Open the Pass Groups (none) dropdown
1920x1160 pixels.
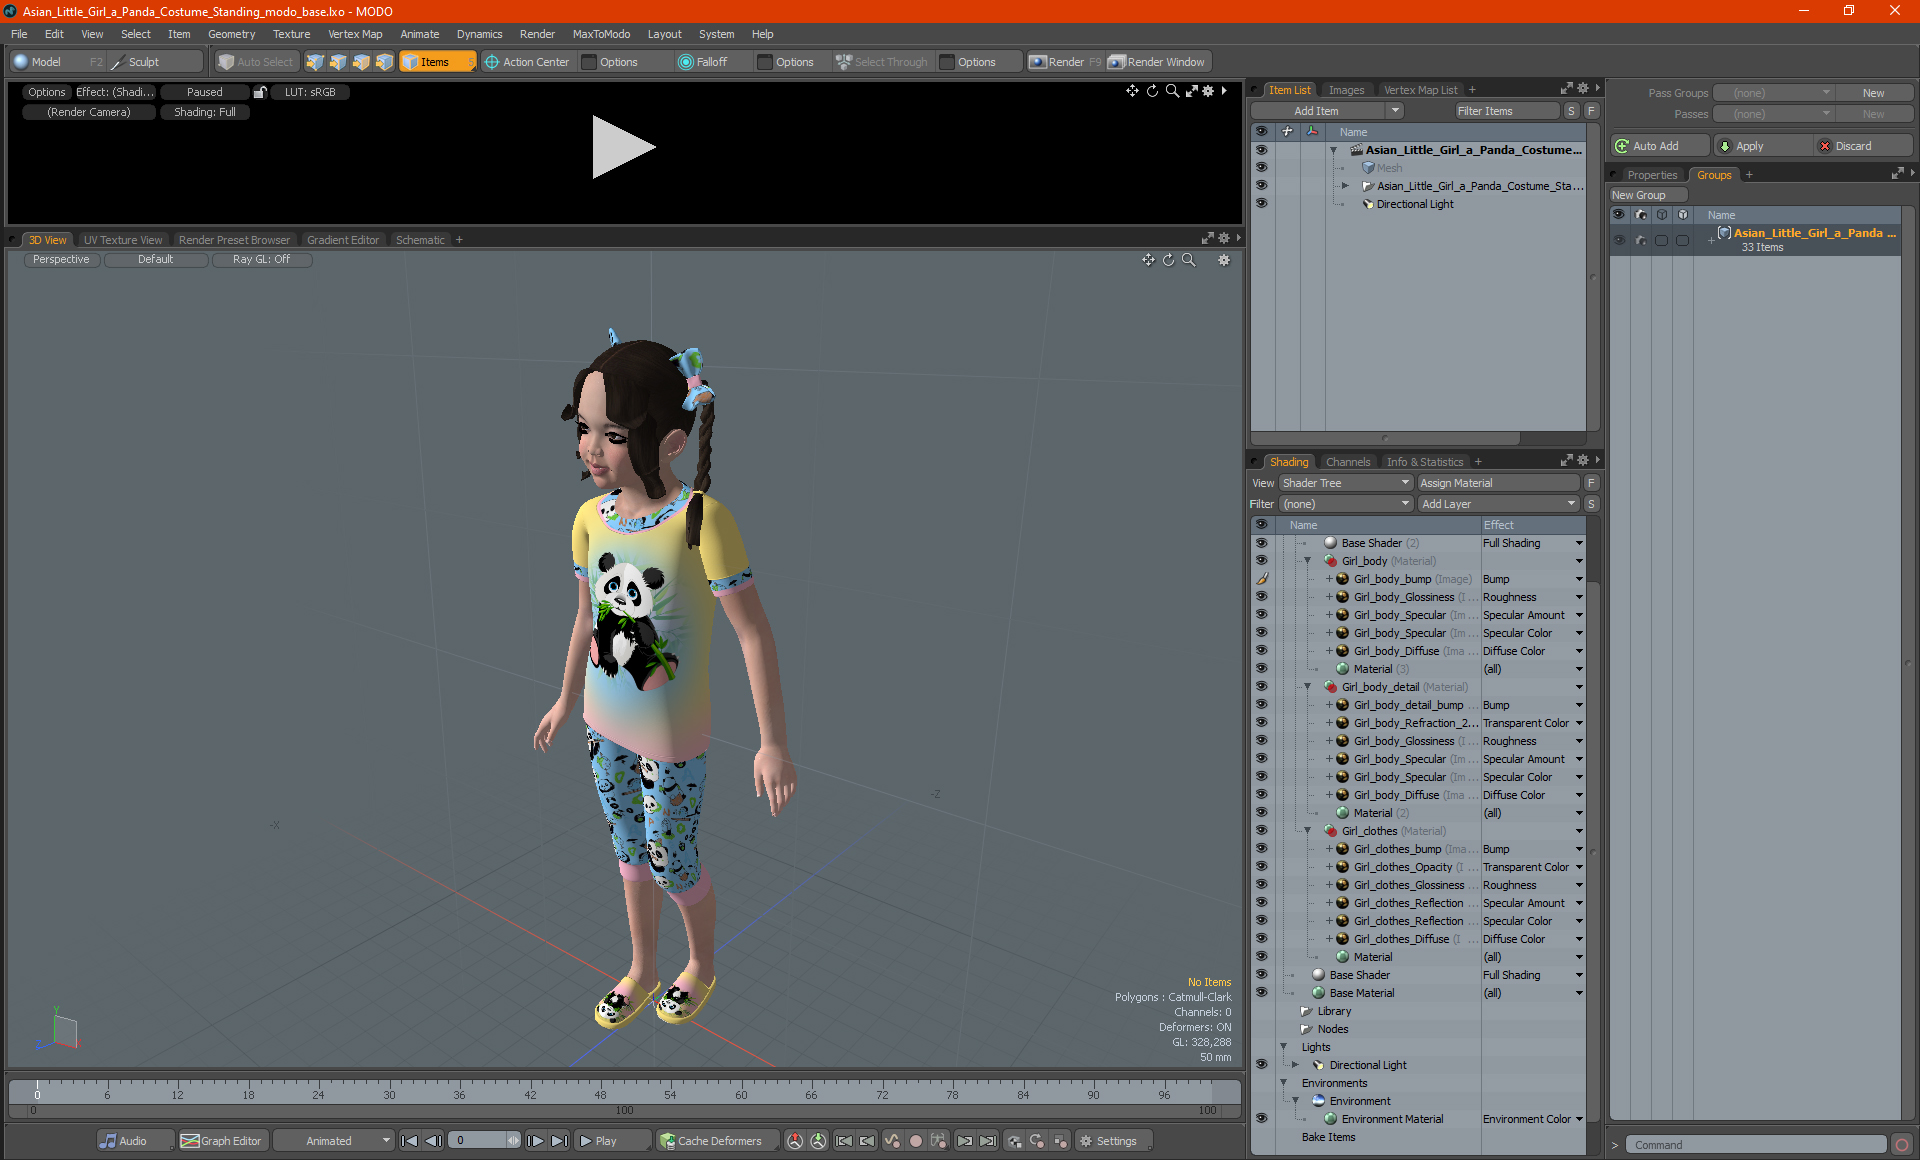pyautogui.click(x=1773, y=93)
